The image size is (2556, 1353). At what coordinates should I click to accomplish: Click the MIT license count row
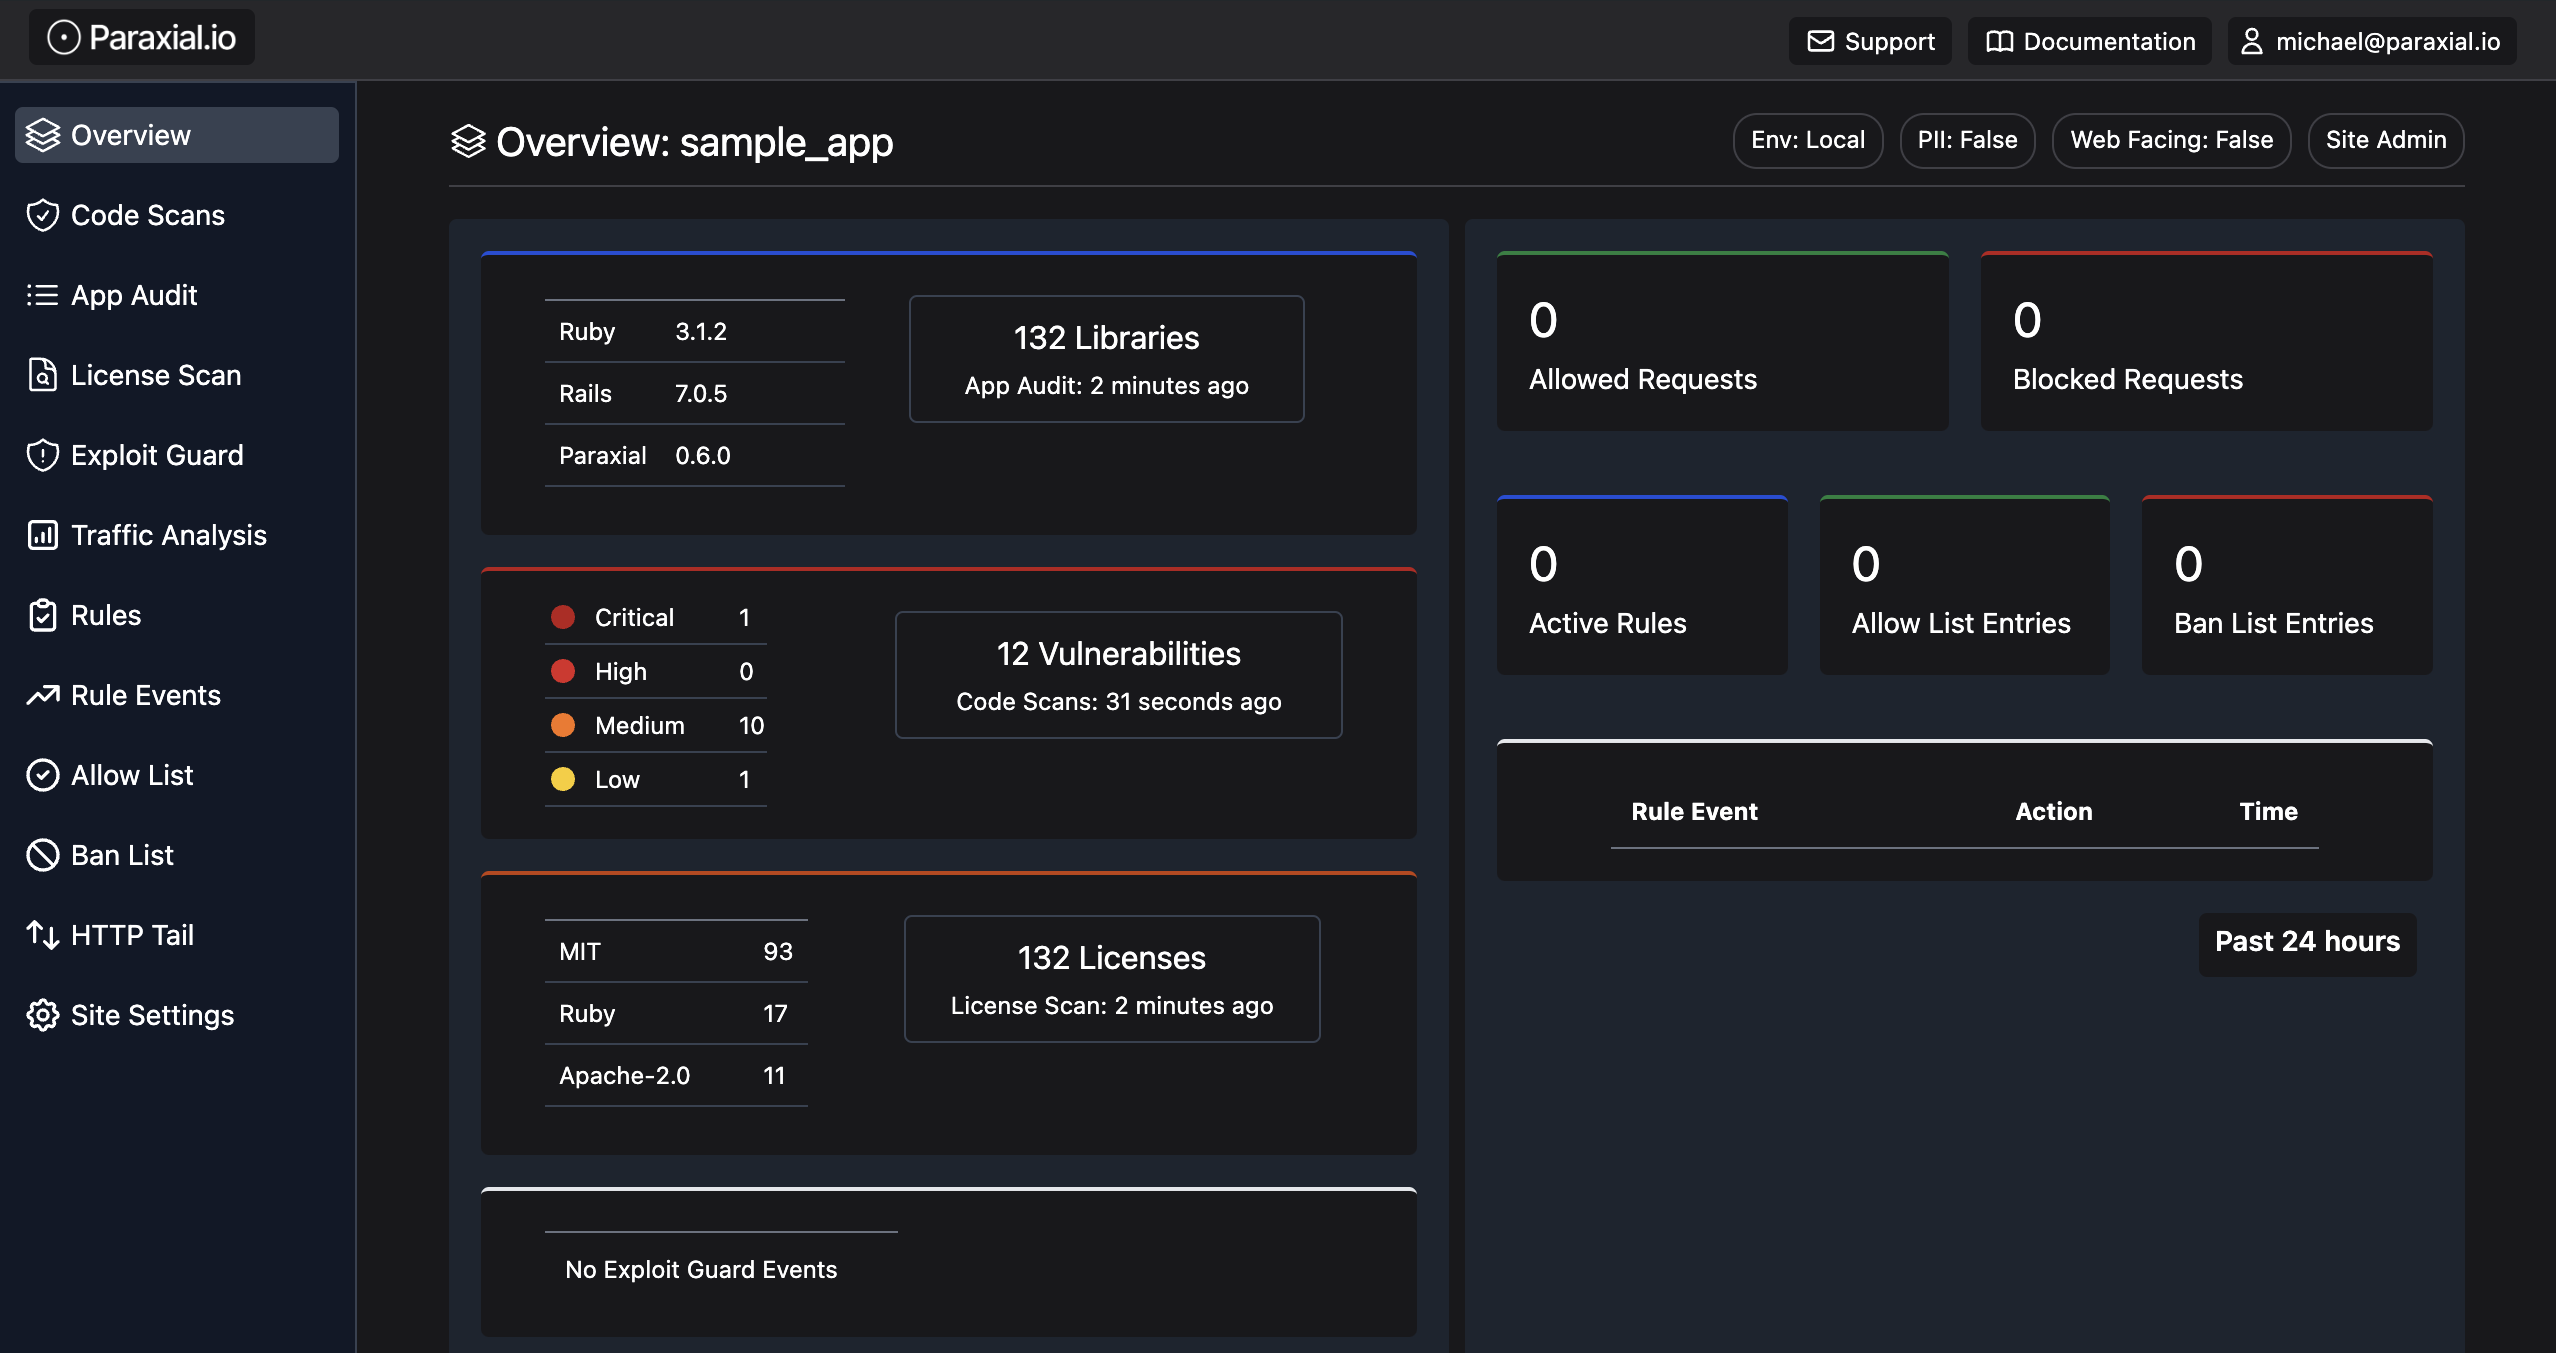(676, 951)
